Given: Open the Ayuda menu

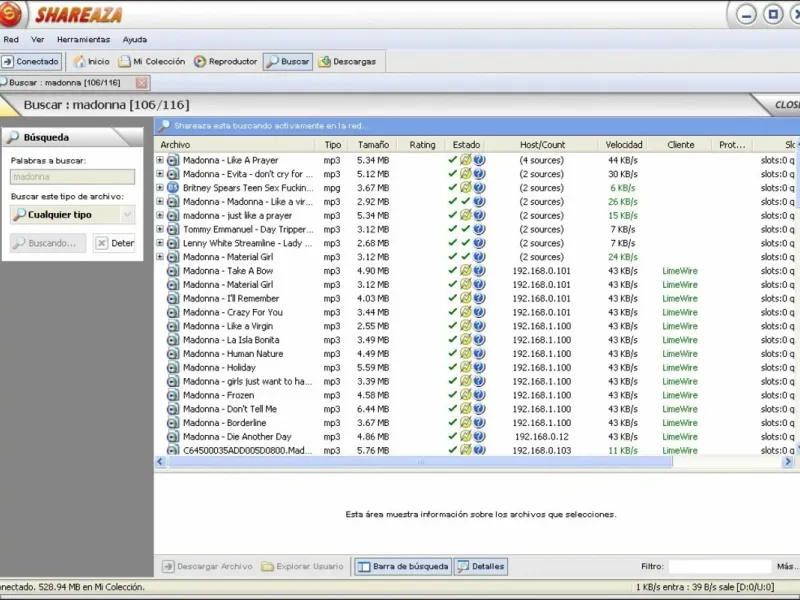Looking at the screenshot, I should 134,40.
